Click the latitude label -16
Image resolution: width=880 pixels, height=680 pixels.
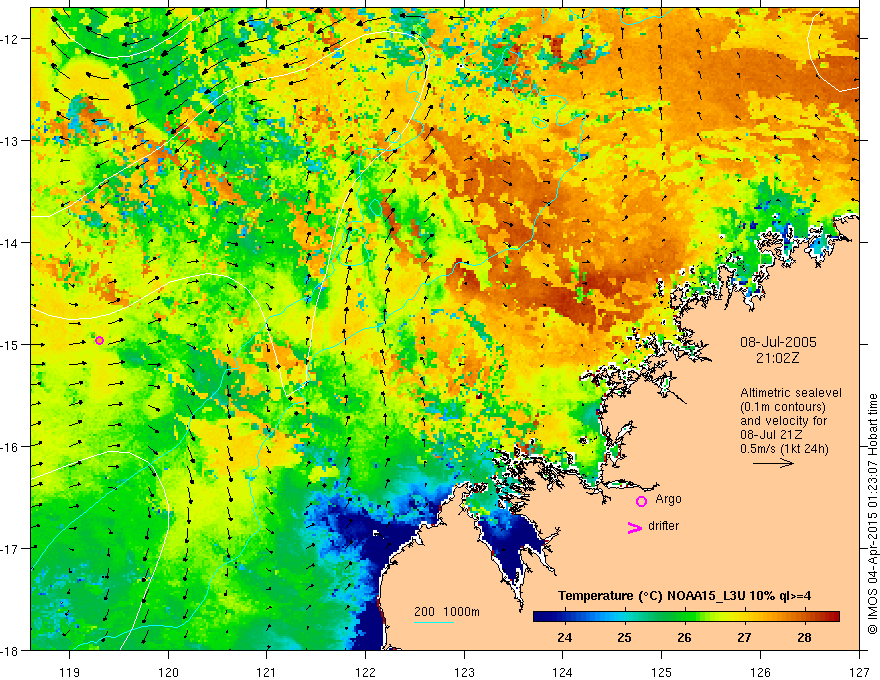tap(10, 447)
